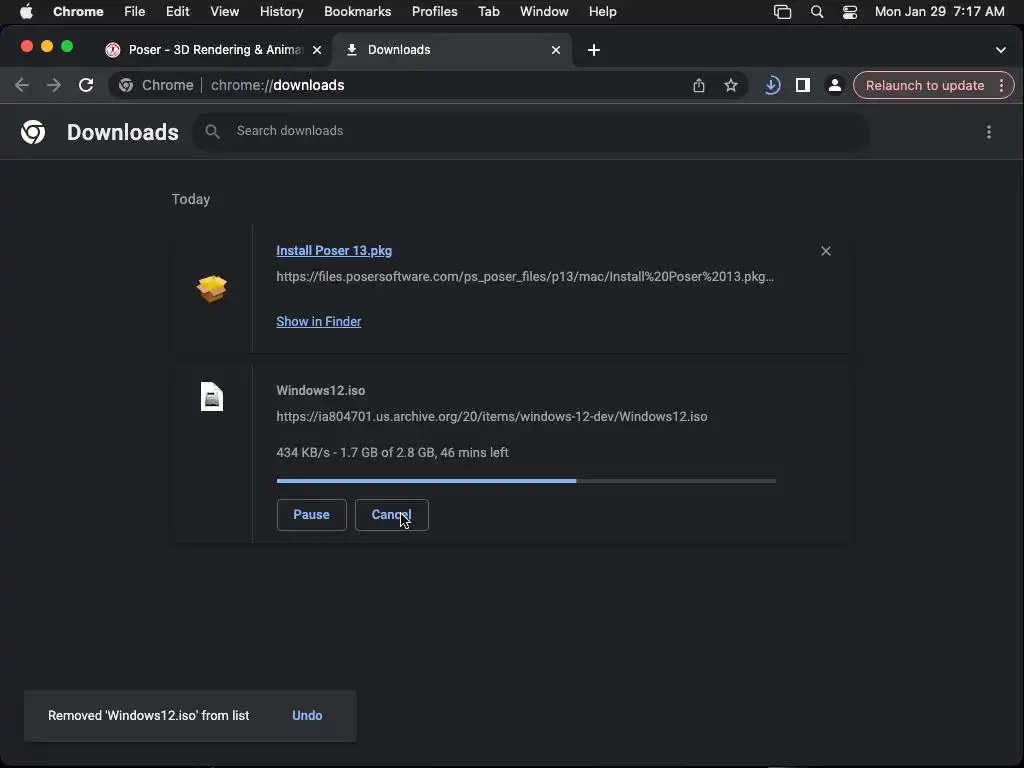
Task: Open the Chrome app menu
Action: click(x=78, y=12)
